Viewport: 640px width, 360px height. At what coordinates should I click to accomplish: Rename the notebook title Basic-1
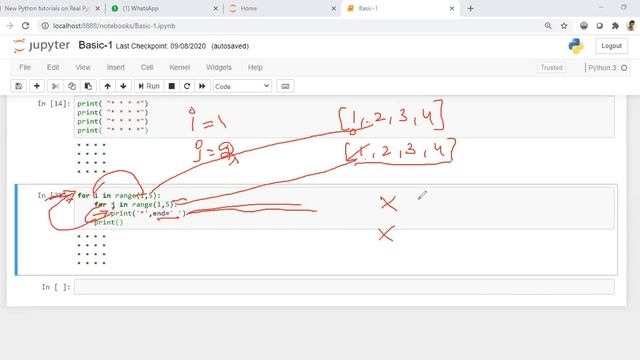[x=95, y=45]
